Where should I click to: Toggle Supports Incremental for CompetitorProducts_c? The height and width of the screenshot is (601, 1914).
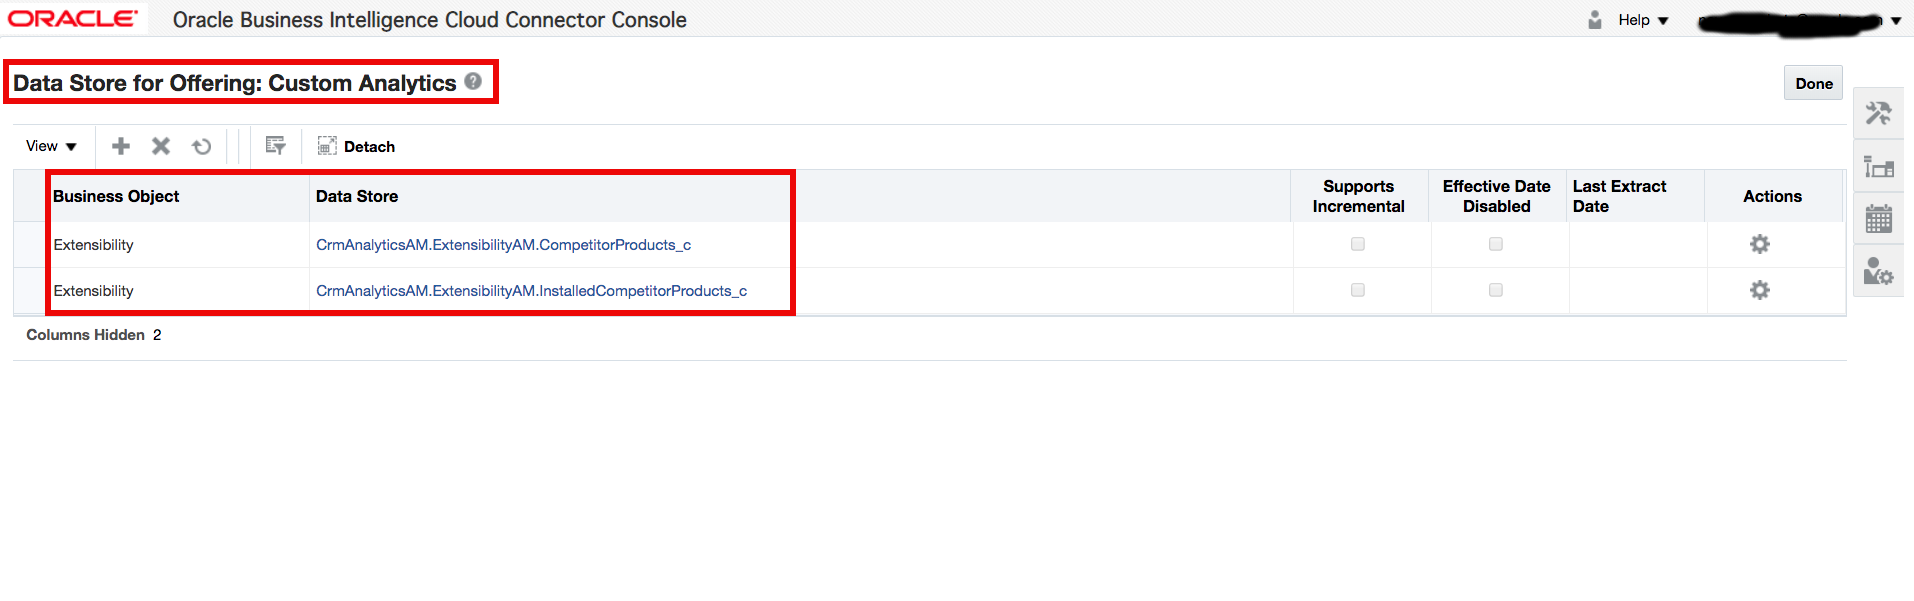[x=1358, y=244]
